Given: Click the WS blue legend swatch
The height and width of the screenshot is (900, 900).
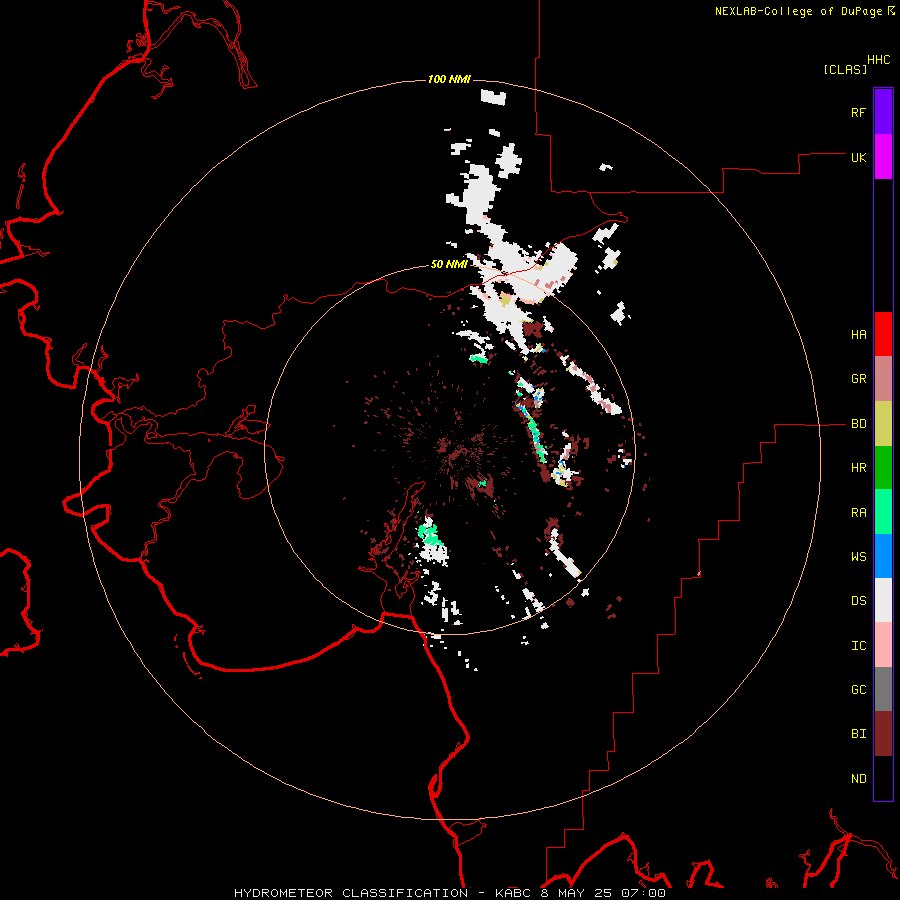Looking at the screenshot, I should pos(883,556).
